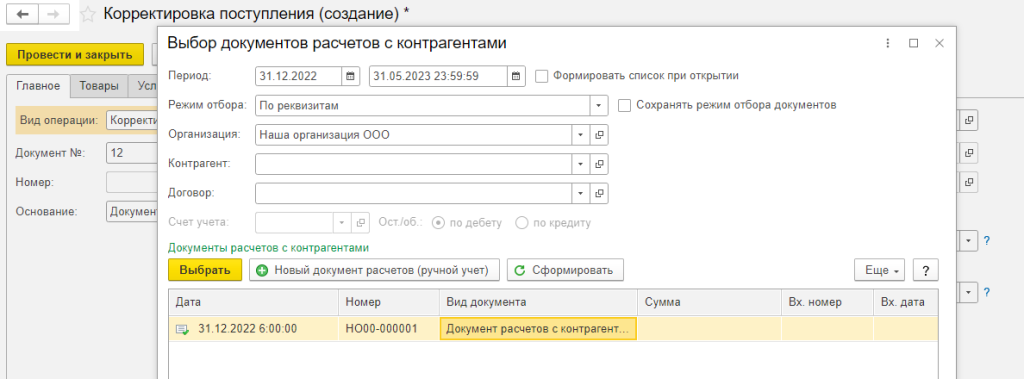Image resolution: width=1024 pixels, height=379 pixels.
Task: Click the third open-item icon in the background window
Action: point(969,181)
